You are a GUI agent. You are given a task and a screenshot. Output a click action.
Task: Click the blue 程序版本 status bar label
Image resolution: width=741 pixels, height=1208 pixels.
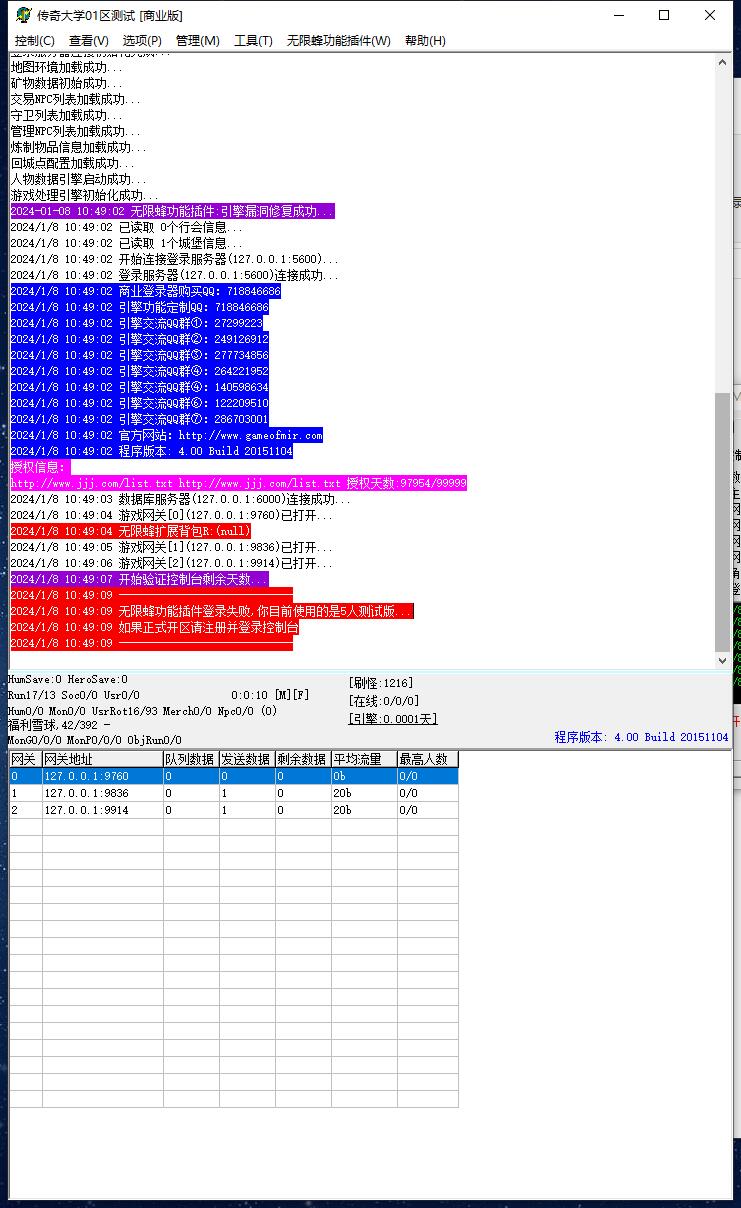pos(642,737)
